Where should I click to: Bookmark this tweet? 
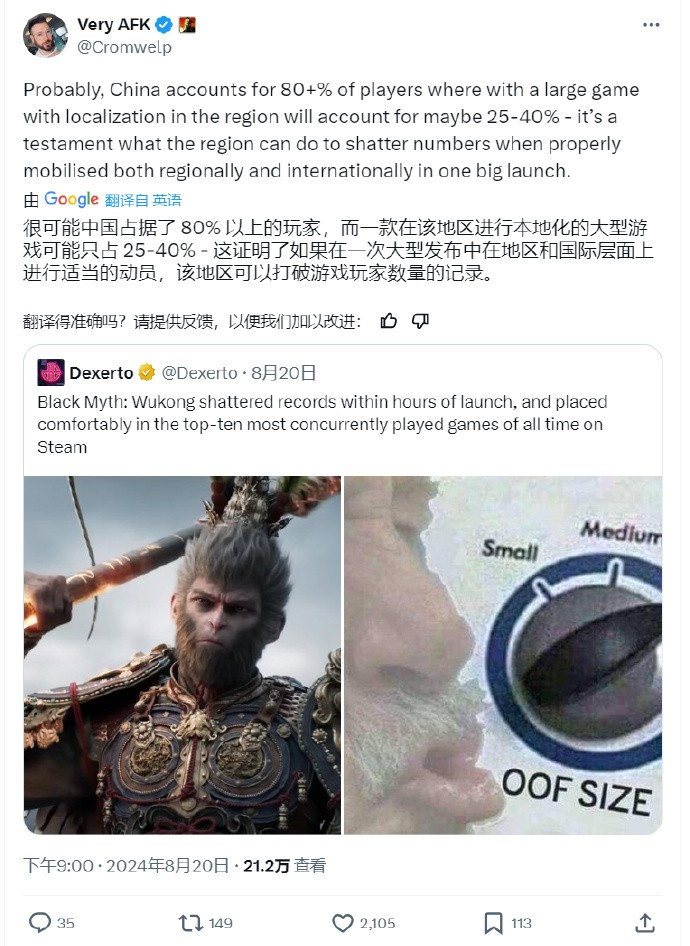(493, 923)
